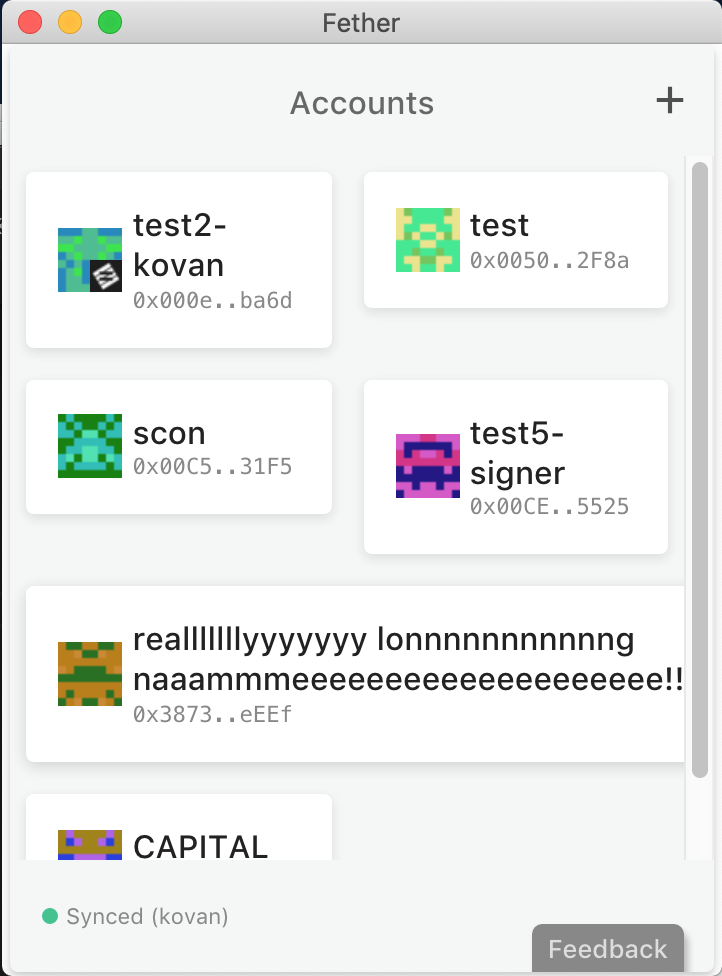Click the plus icon to add account
The image size is (722, 976).
(670, 100)
